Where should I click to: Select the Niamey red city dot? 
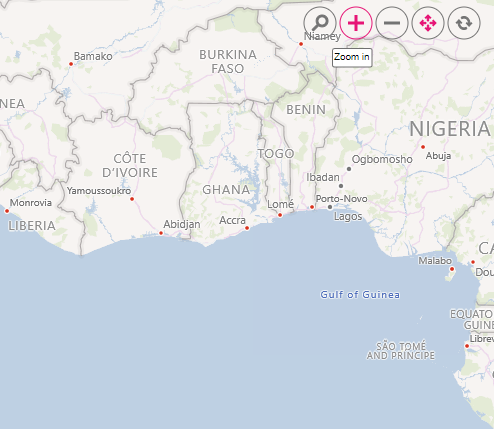(301, 44)
